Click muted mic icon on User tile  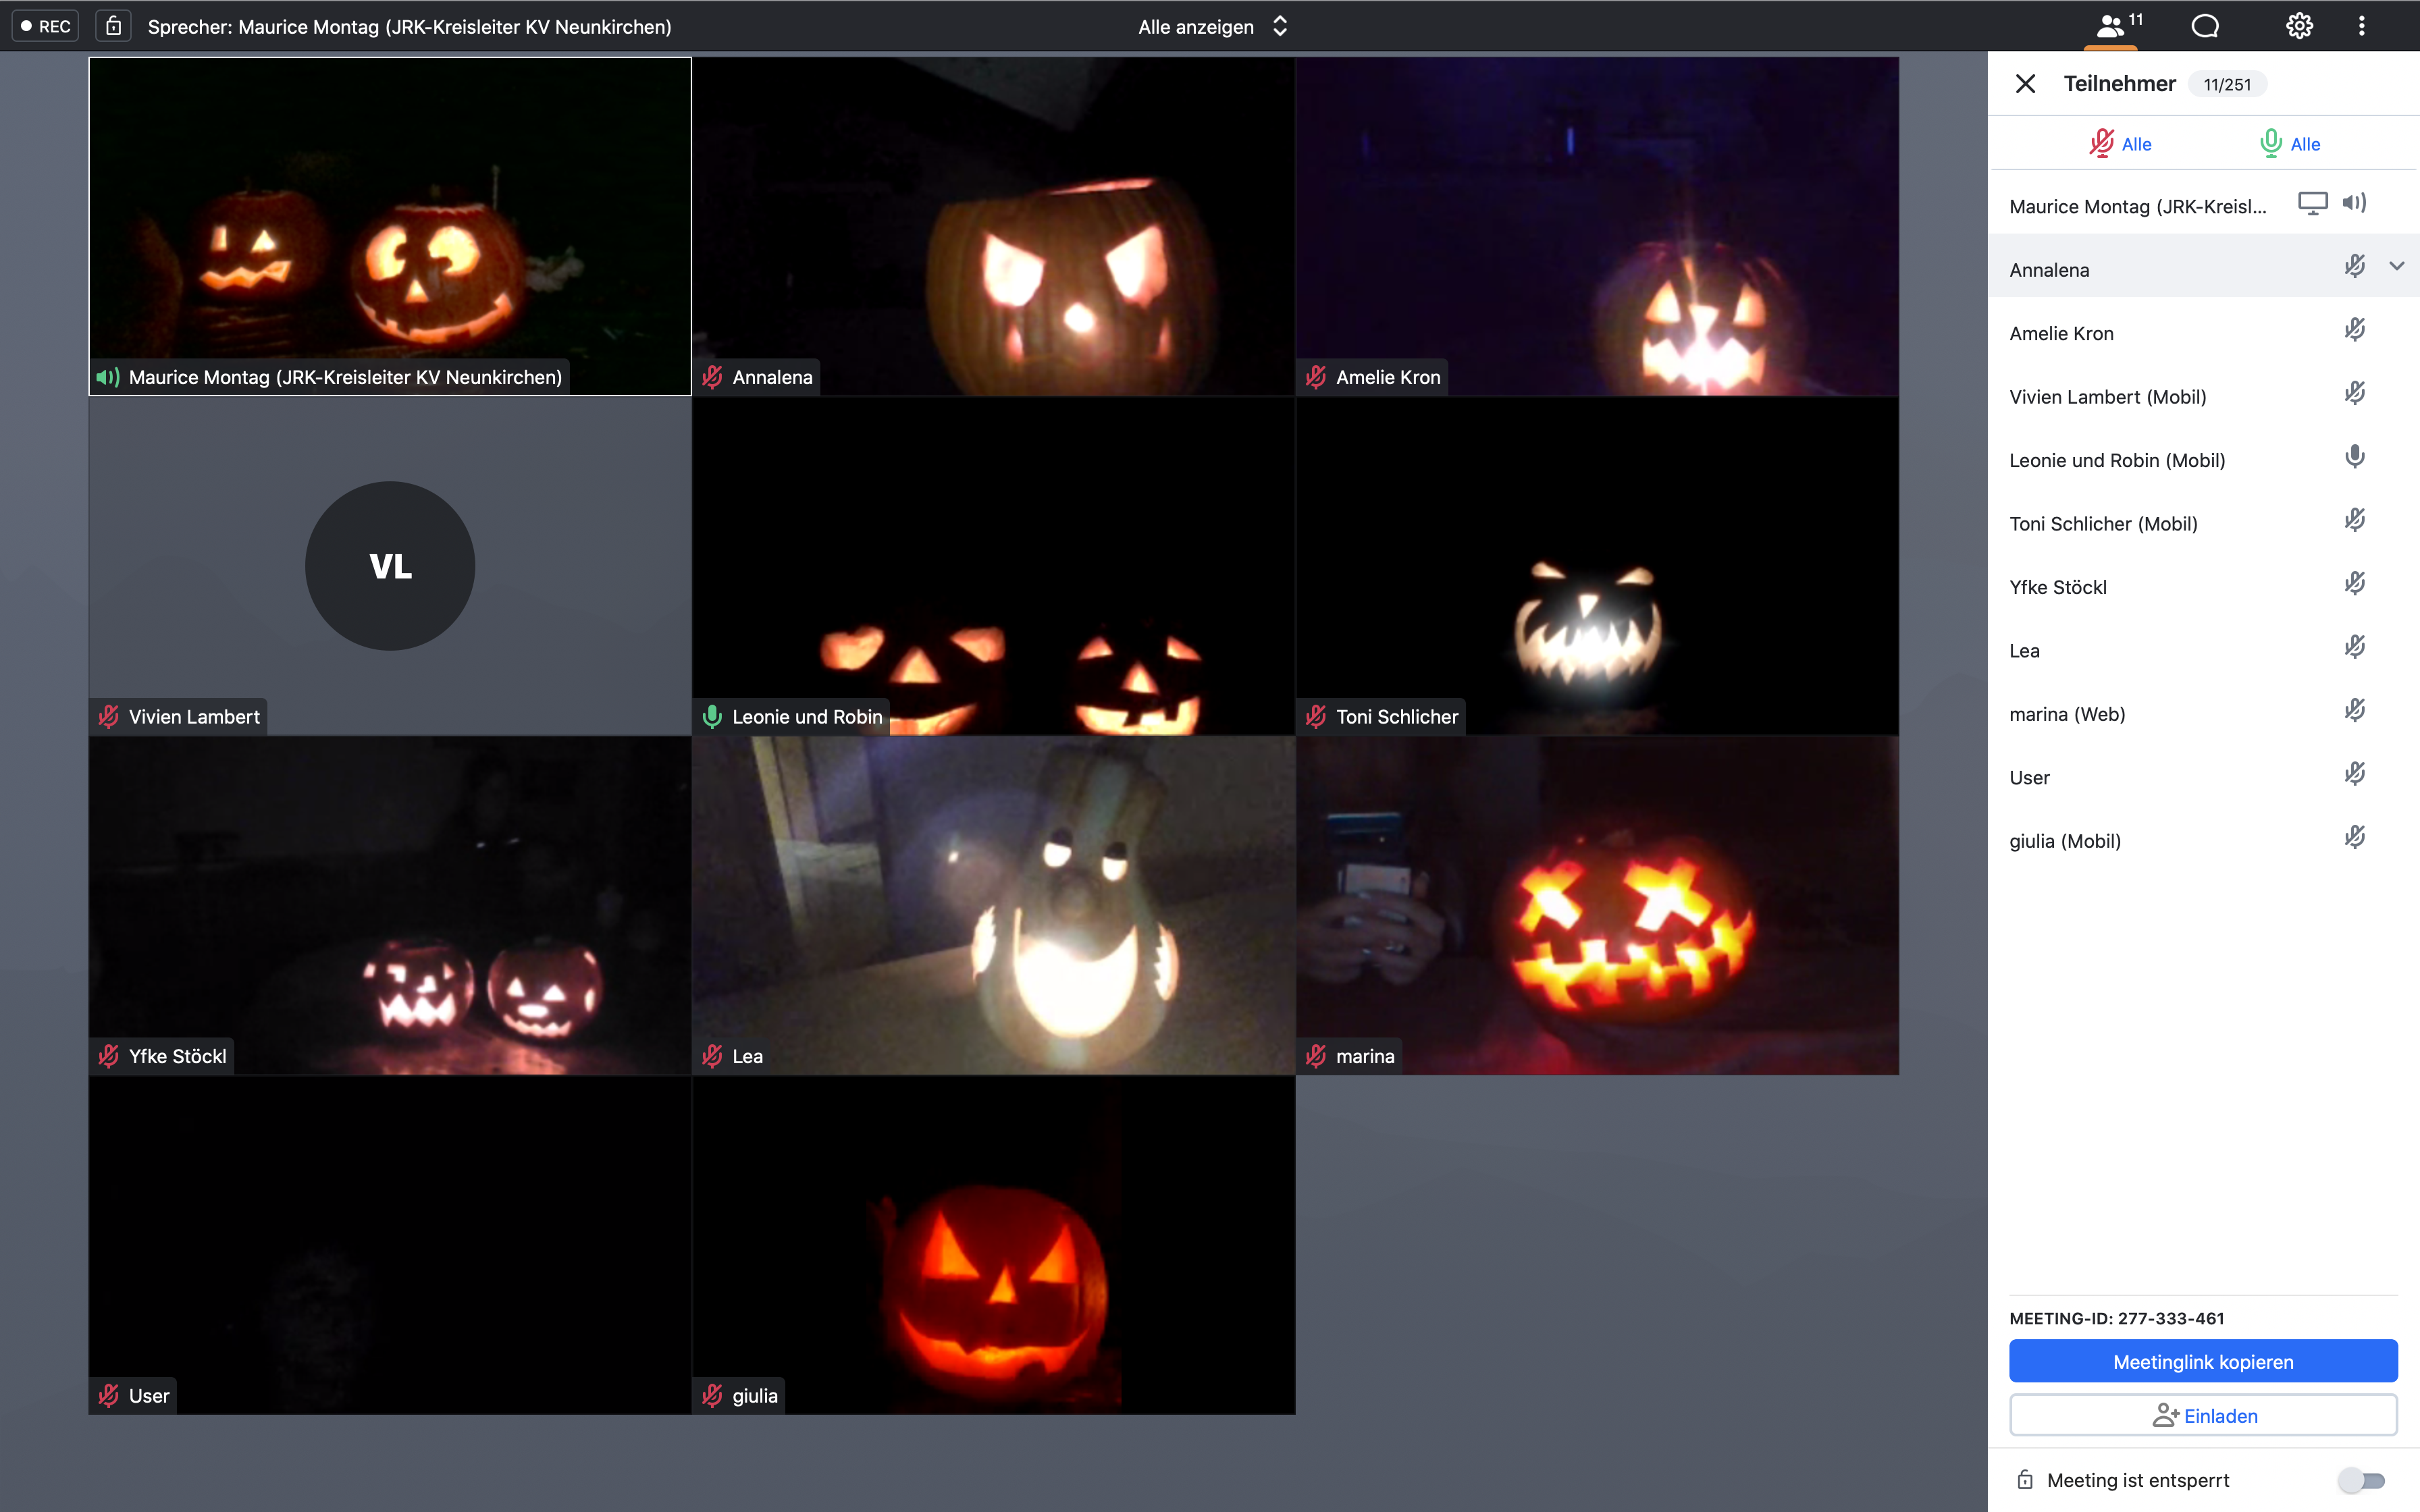(x=108, y=1395)
